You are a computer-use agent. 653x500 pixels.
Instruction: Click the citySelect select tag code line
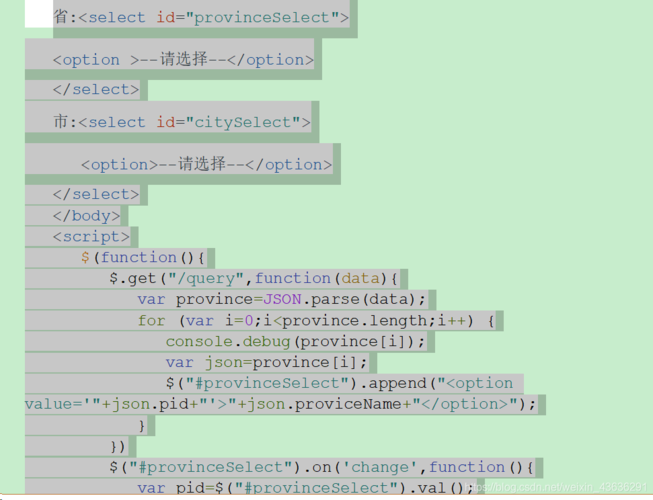point(182,122)
